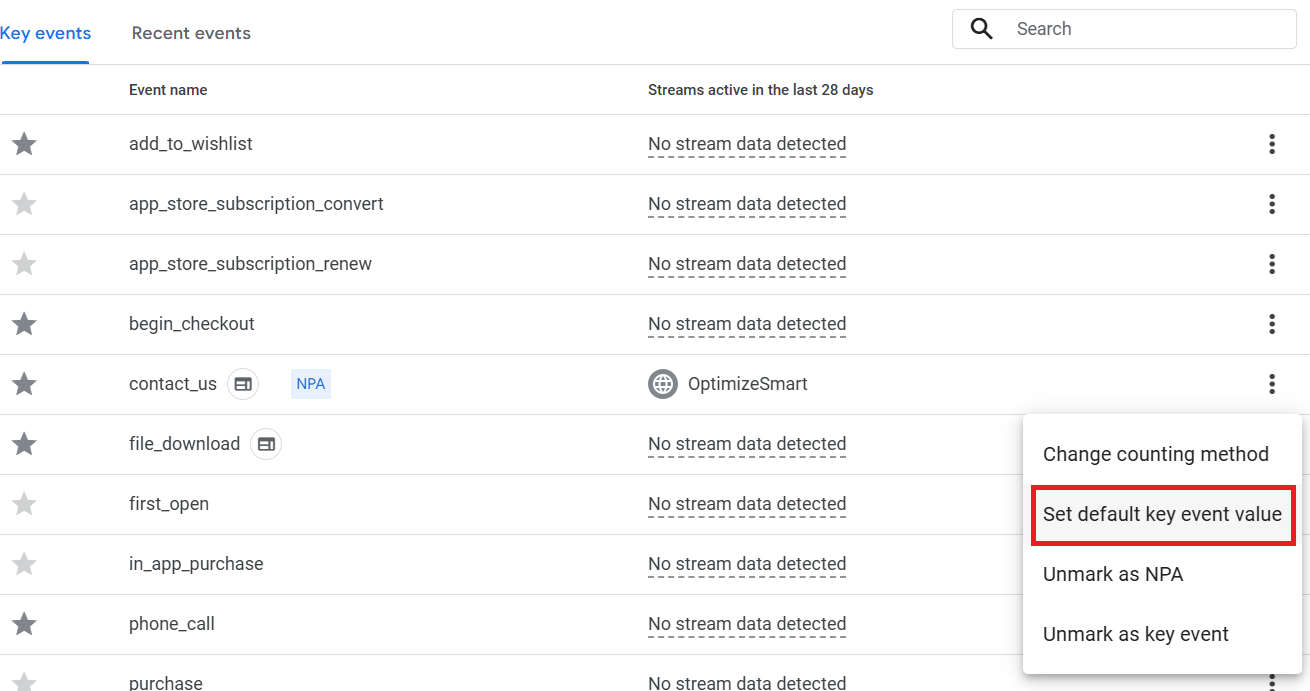This screenshot has height=691, width=1310.
Task: Toggle the star for begin_checkout
Action: pos(24,324)
